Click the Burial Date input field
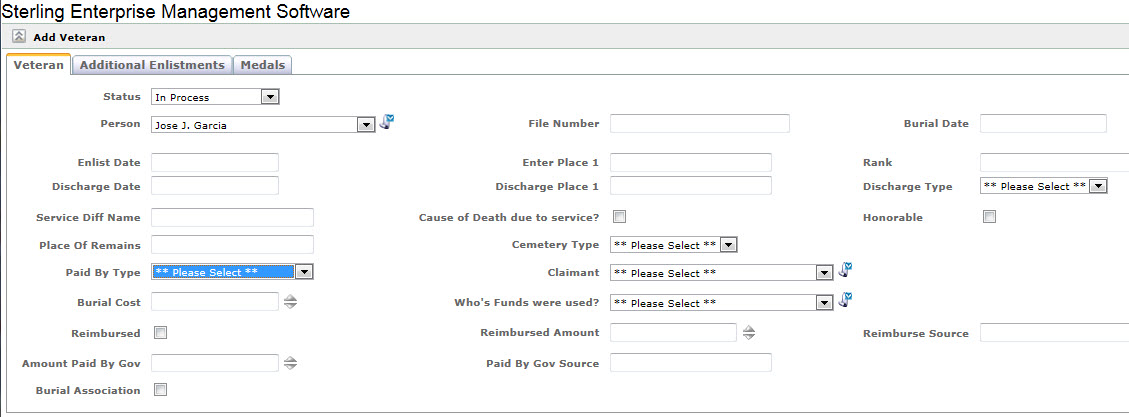Screen dimensions: 1129x417 click(x=1043, y=123)
